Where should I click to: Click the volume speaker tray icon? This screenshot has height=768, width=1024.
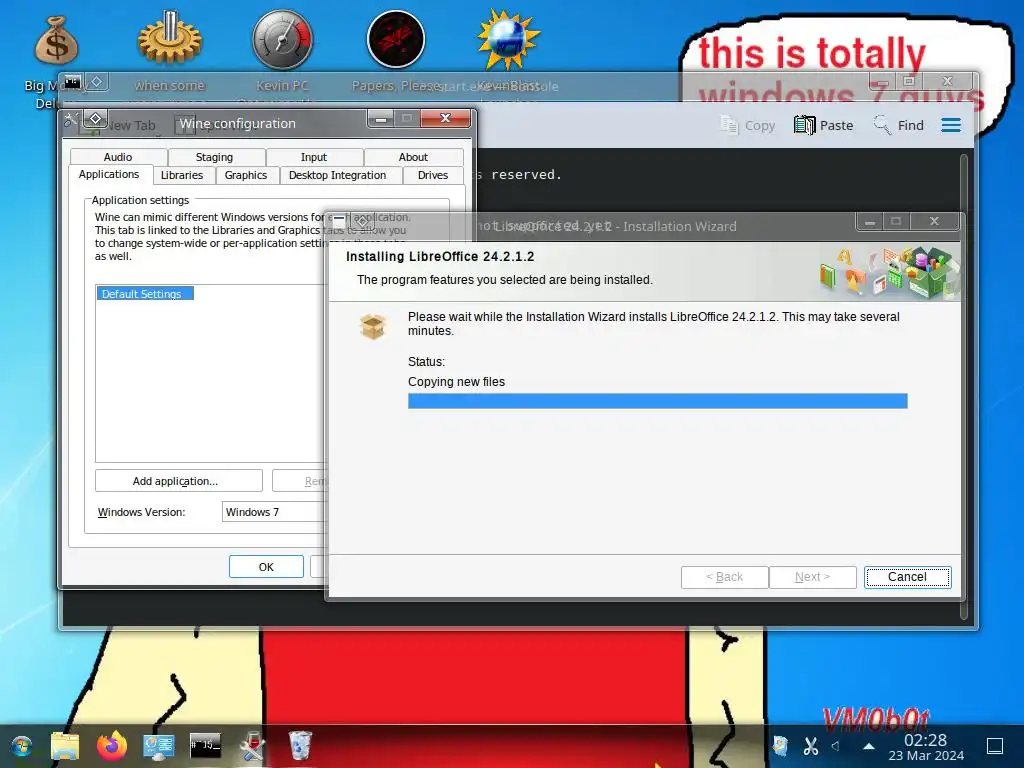coord(836,746)
